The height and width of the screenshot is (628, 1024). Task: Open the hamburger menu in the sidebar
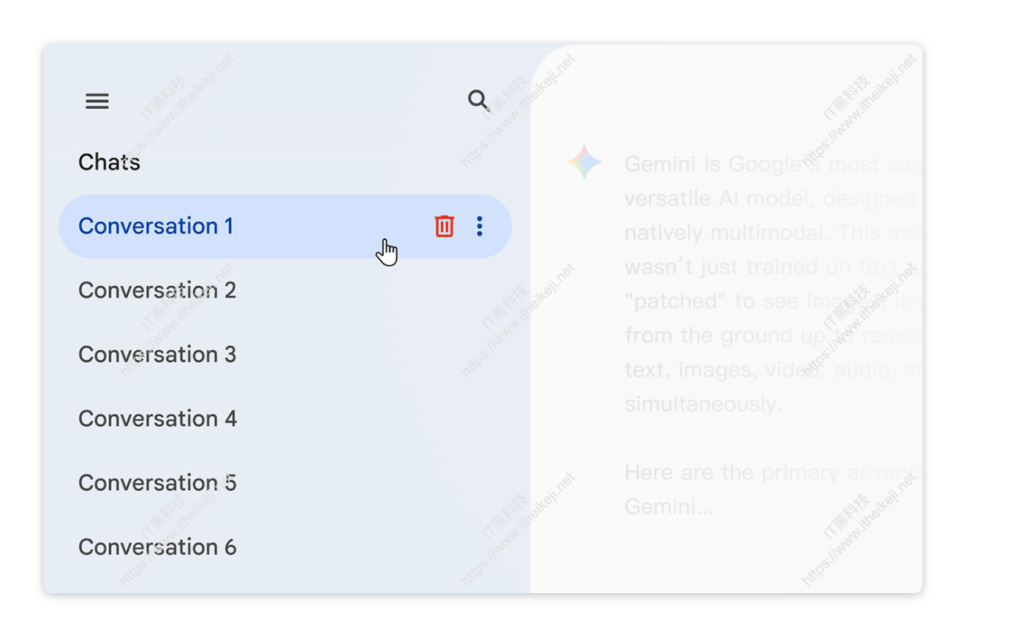[x=97, y=101]
